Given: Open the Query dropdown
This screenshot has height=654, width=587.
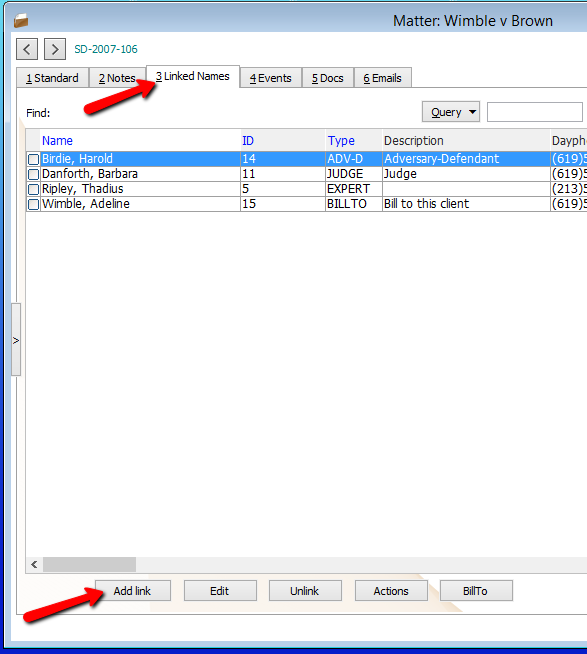Looking at the screenshot, I should pyautogui.click(x=451, y=112).
